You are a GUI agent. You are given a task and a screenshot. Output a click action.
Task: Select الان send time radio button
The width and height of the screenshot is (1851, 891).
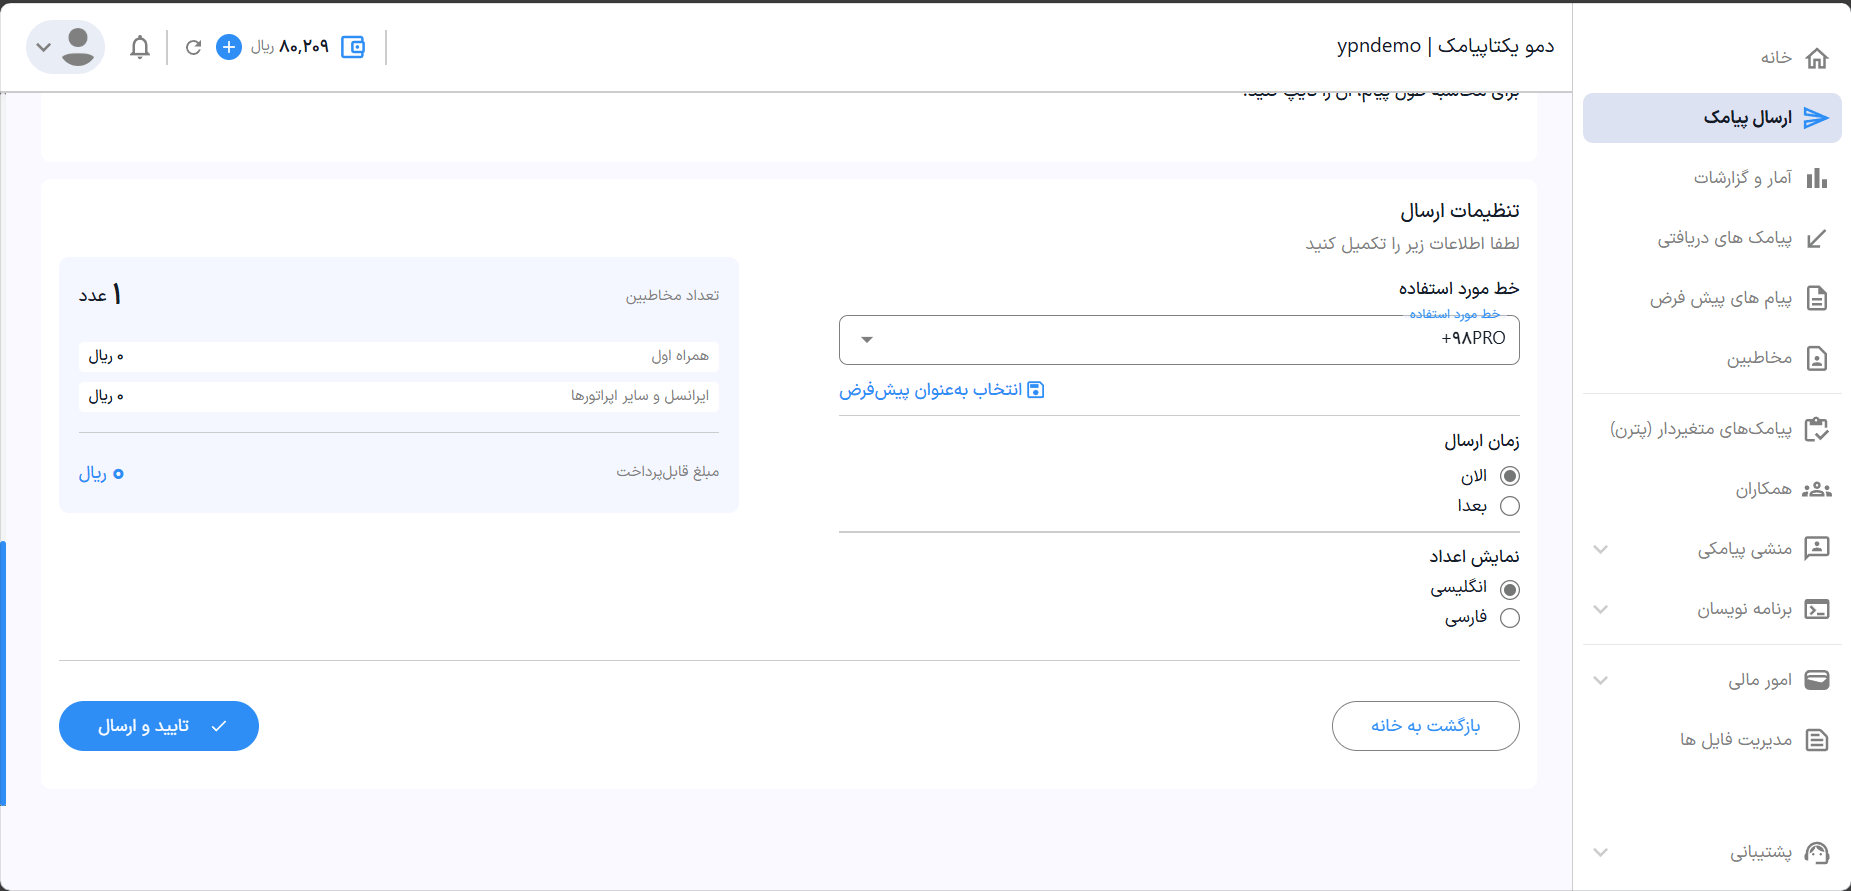pyautogui.click(x=1510, y=476)
